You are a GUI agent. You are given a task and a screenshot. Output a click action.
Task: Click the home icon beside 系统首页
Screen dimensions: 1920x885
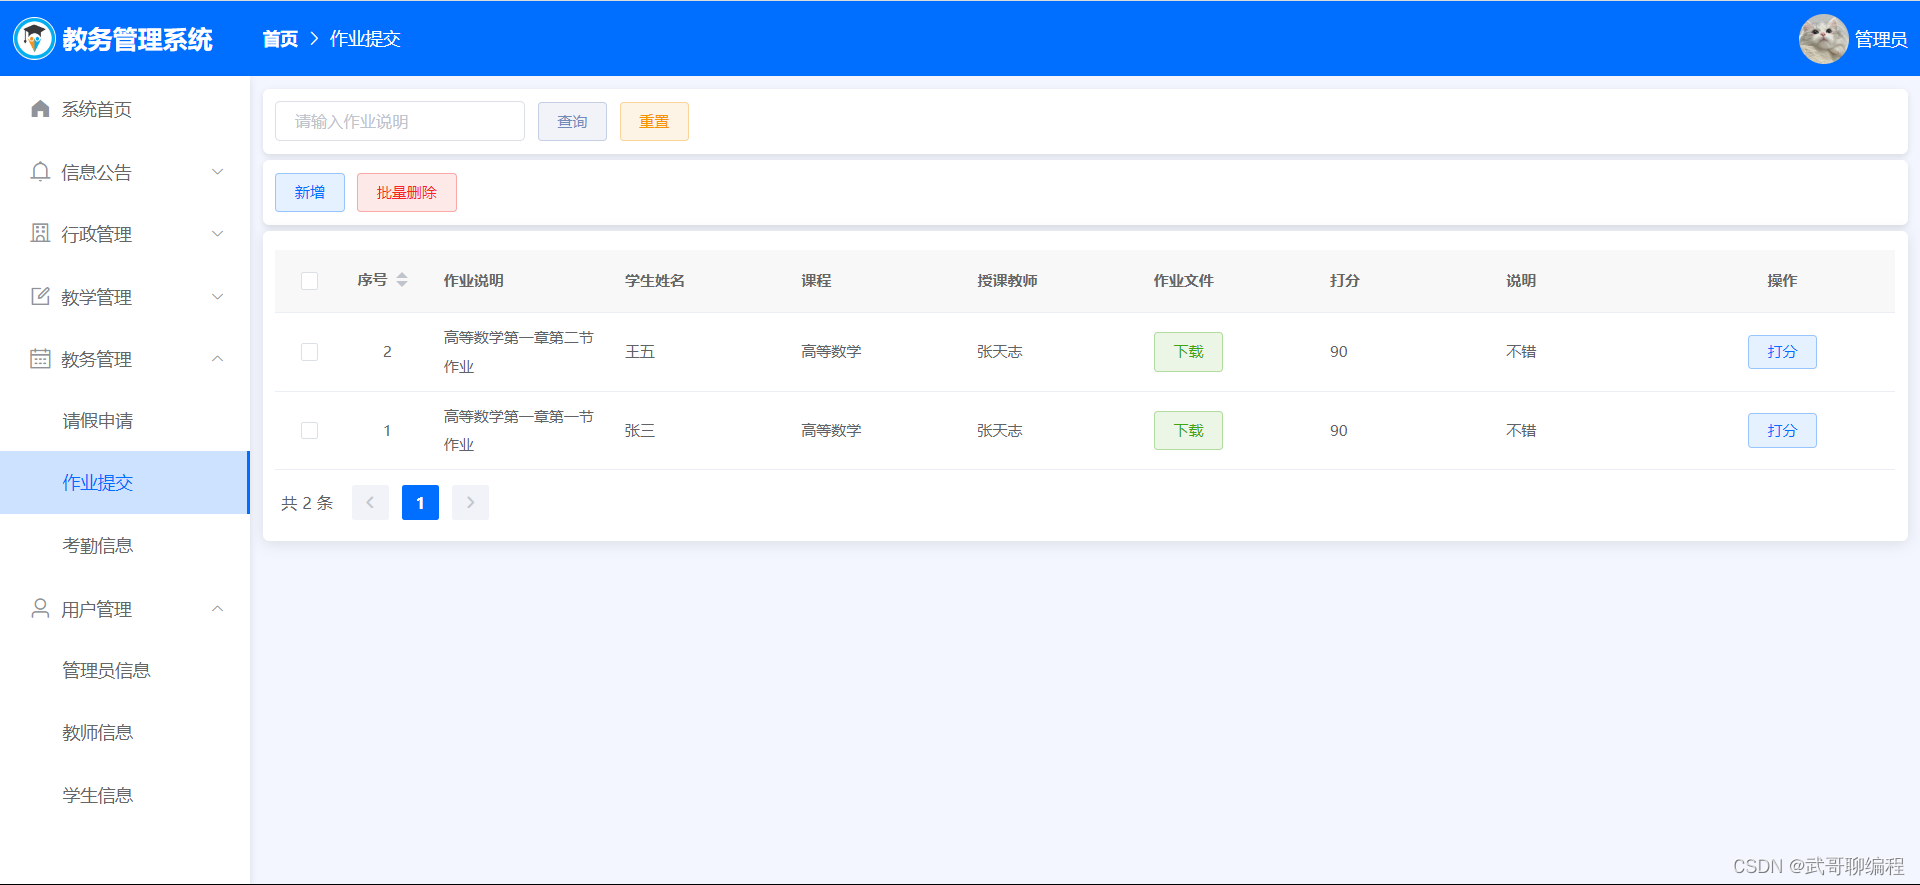(x=40, y=109)
